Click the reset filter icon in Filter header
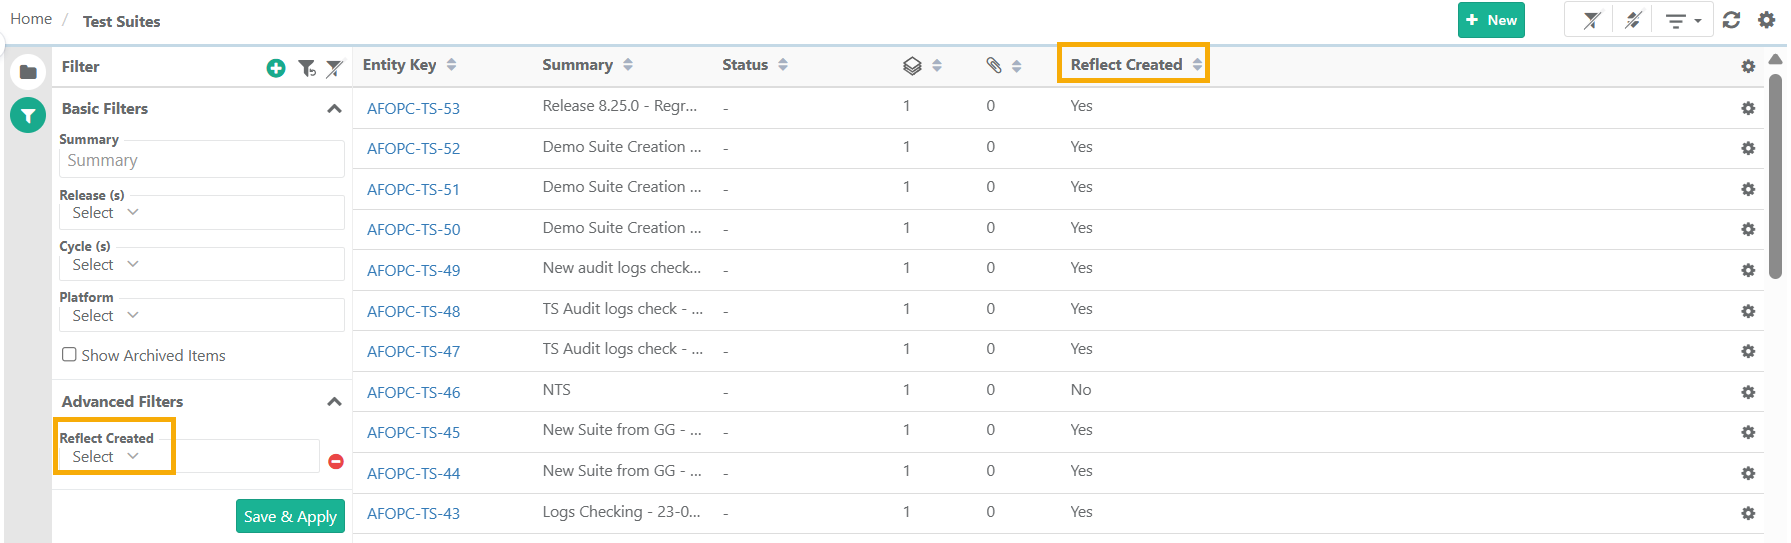Viewport: 1791px width, 543px height. click(x=306, y=68)
